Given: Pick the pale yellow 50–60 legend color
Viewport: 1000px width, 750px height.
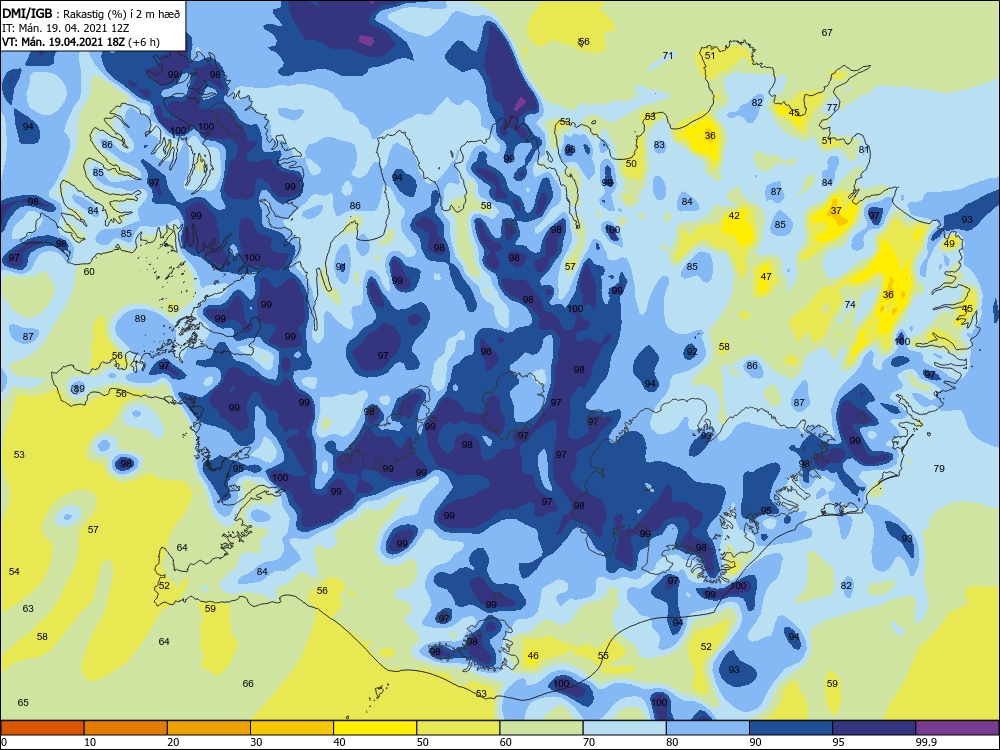Looking at the screenshot, I should (x=458, y=728).
